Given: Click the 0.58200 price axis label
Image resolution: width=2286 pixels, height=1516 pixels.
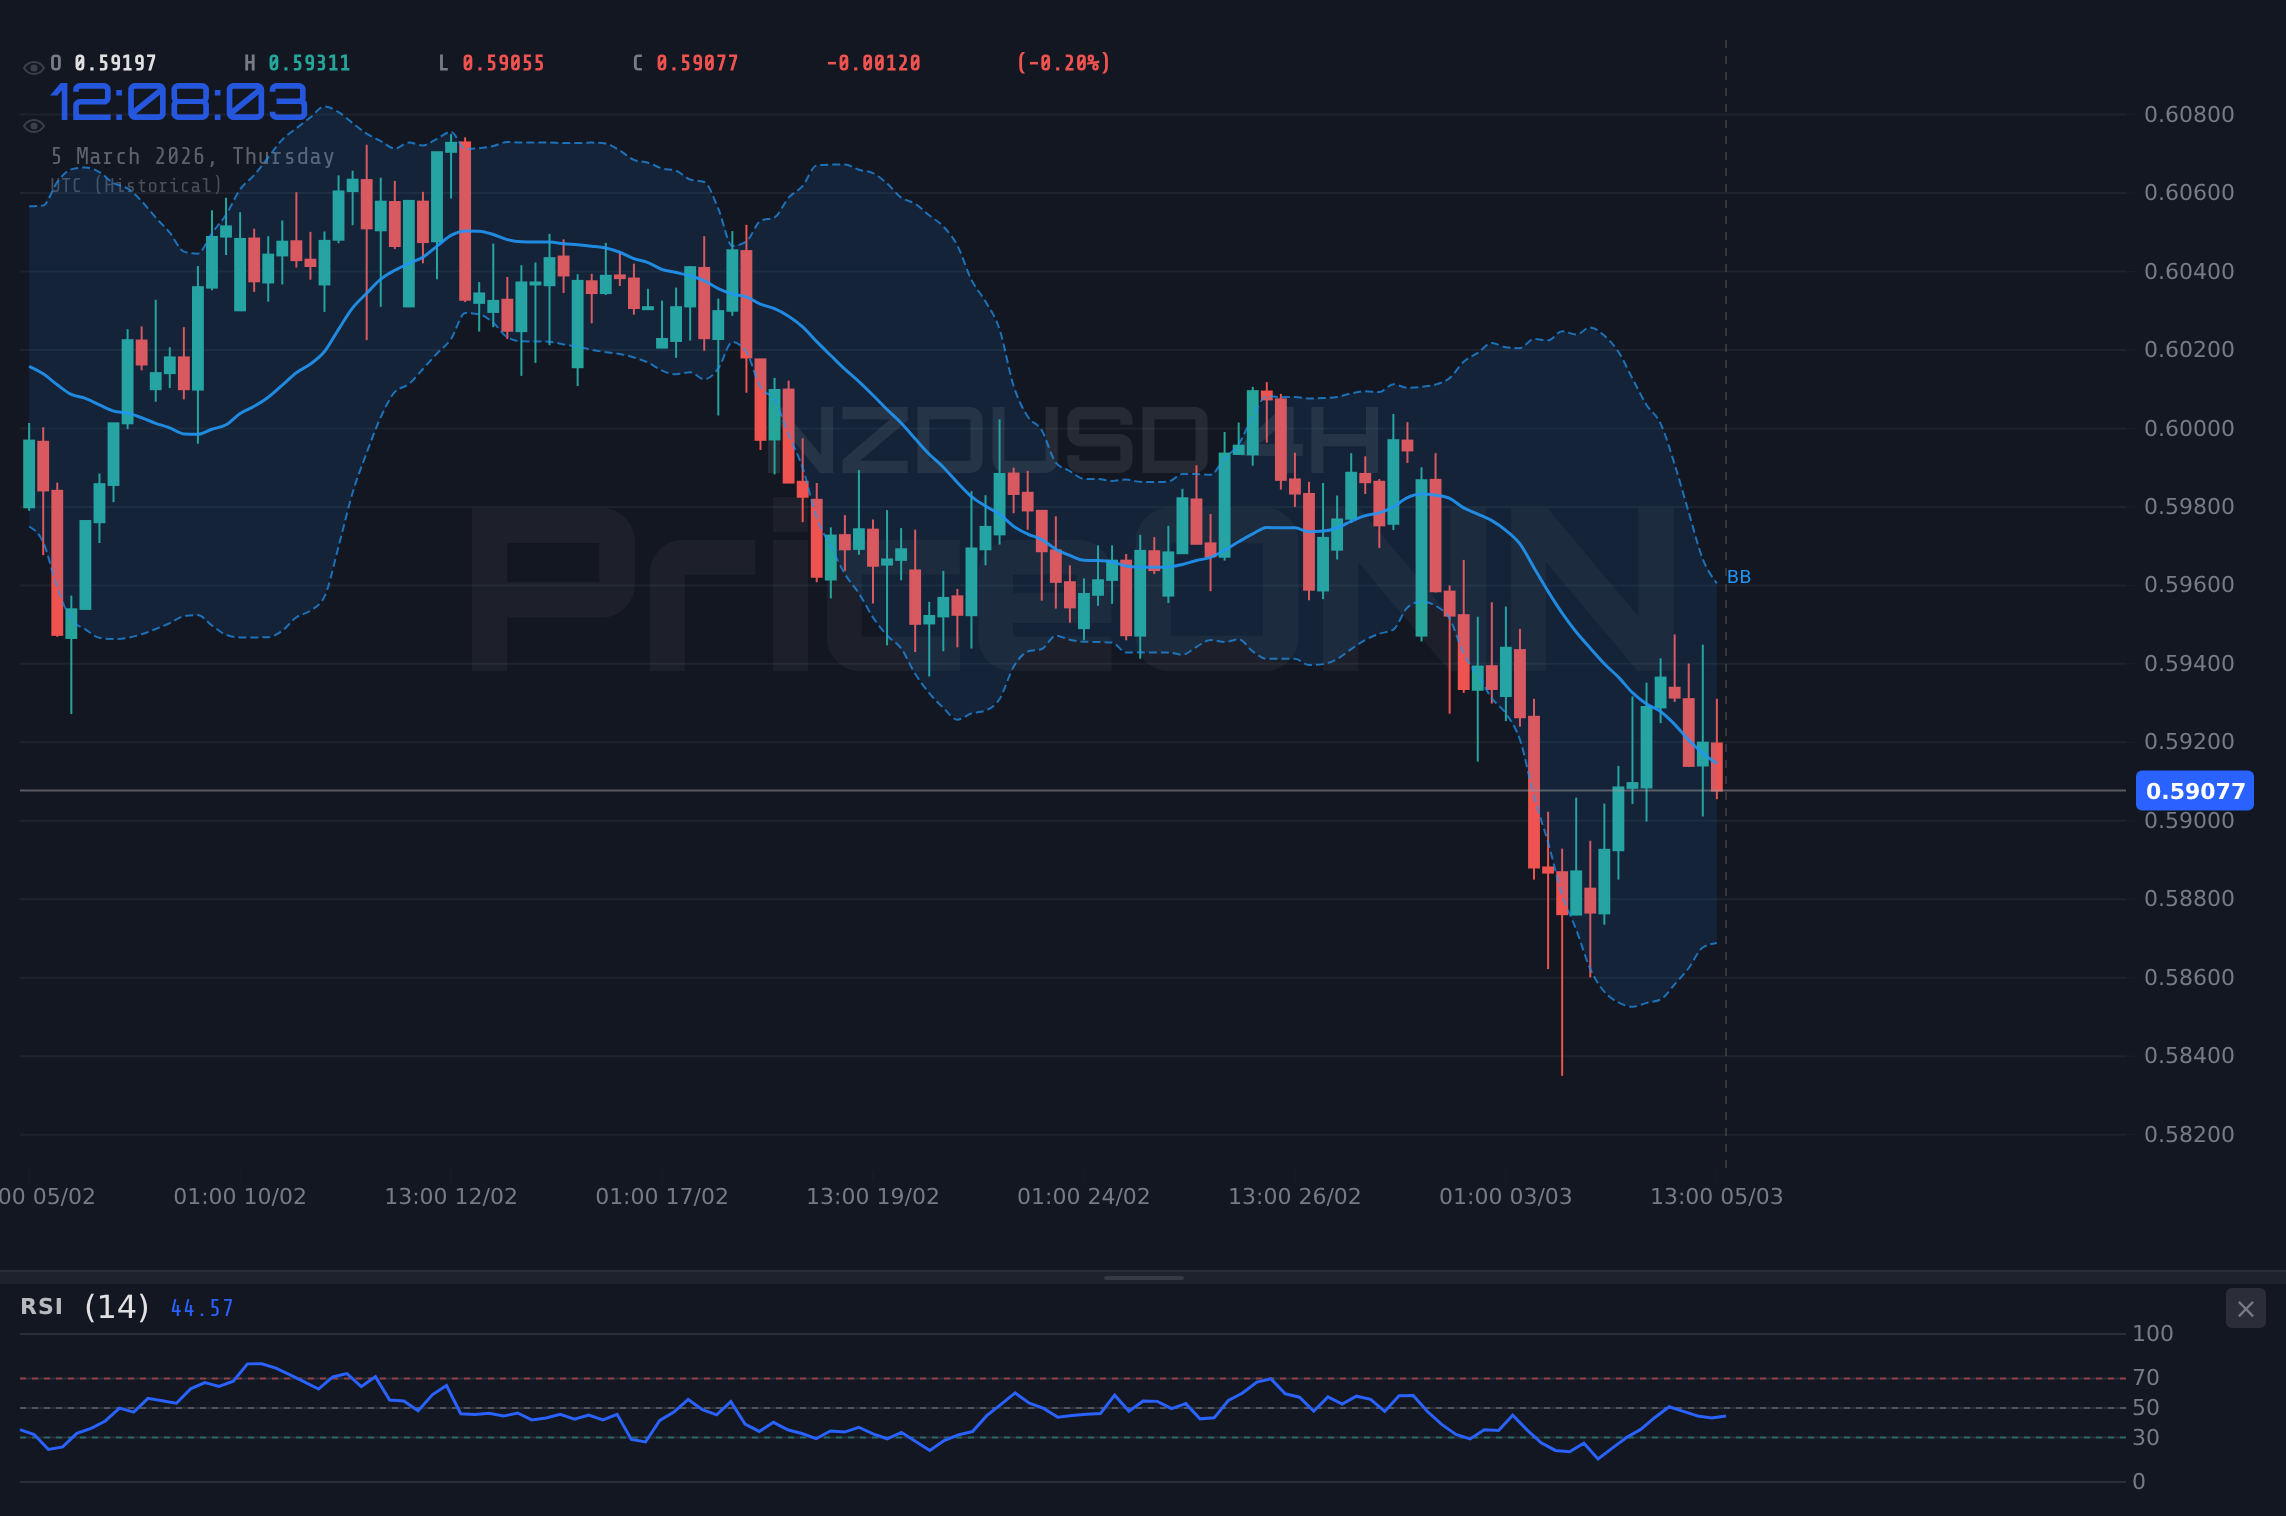Looking at the screenshot, I should (2189, 1135).
